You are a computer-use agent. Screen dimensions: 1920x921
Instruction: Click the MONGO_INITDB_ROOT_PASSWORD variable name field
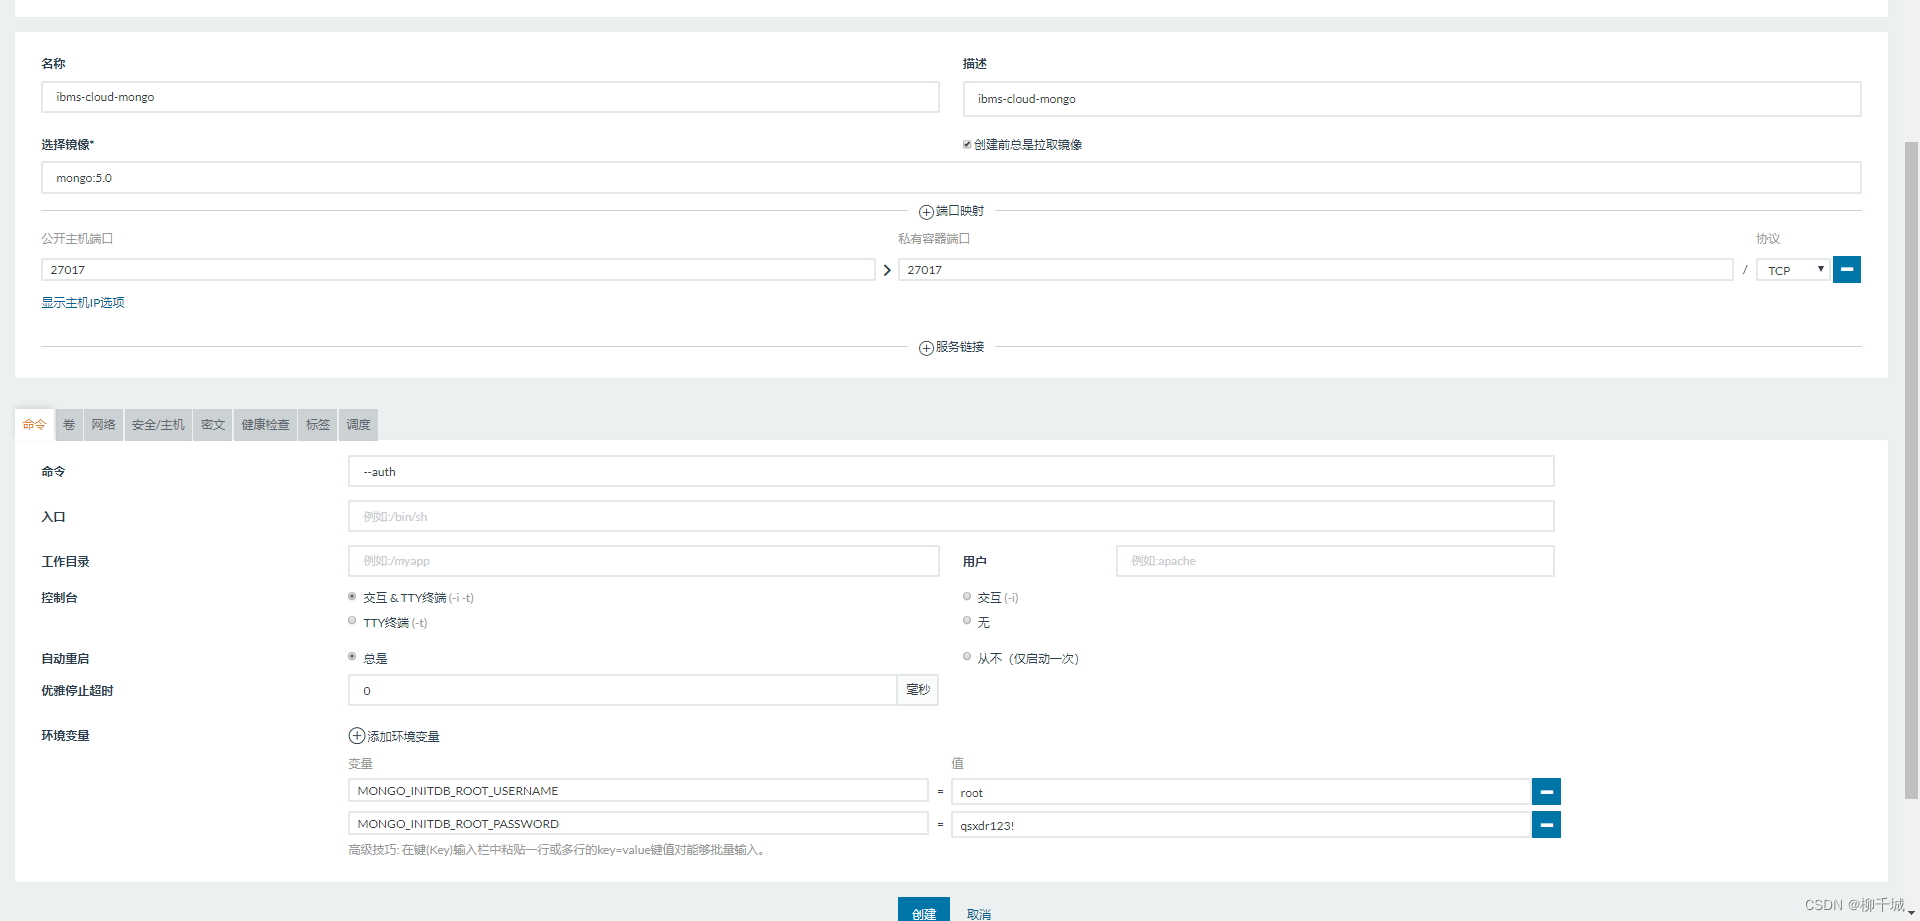point(638,824)
